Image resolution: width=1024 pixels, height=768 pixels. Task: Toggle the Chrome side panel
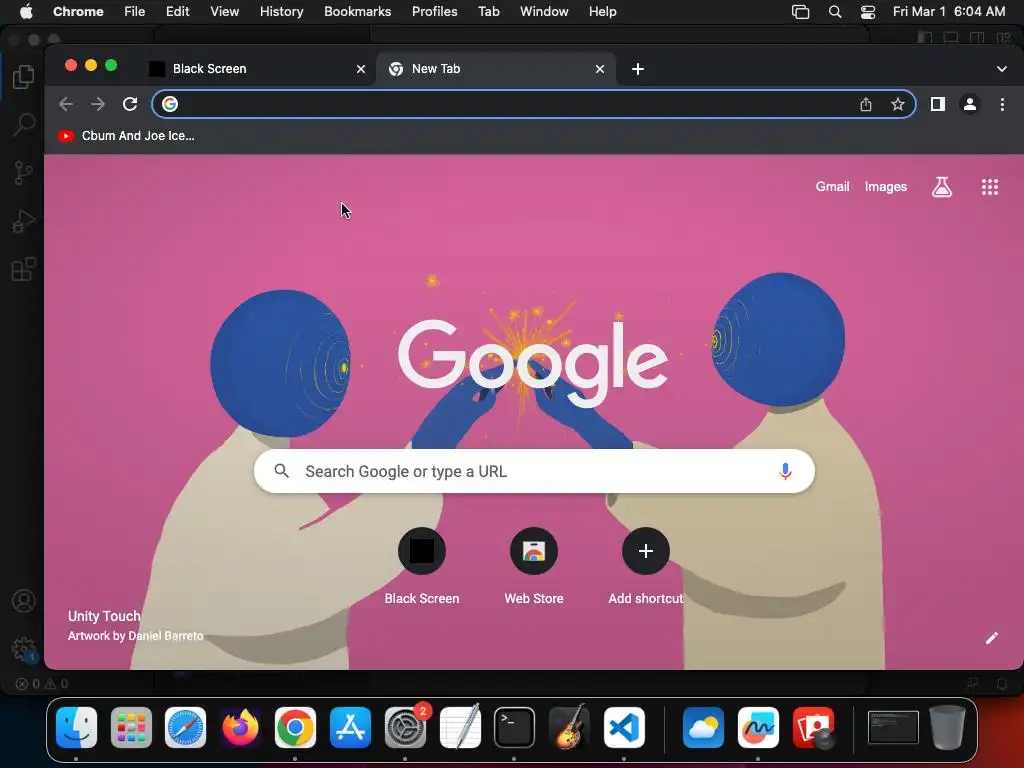[x=938, y=104]
